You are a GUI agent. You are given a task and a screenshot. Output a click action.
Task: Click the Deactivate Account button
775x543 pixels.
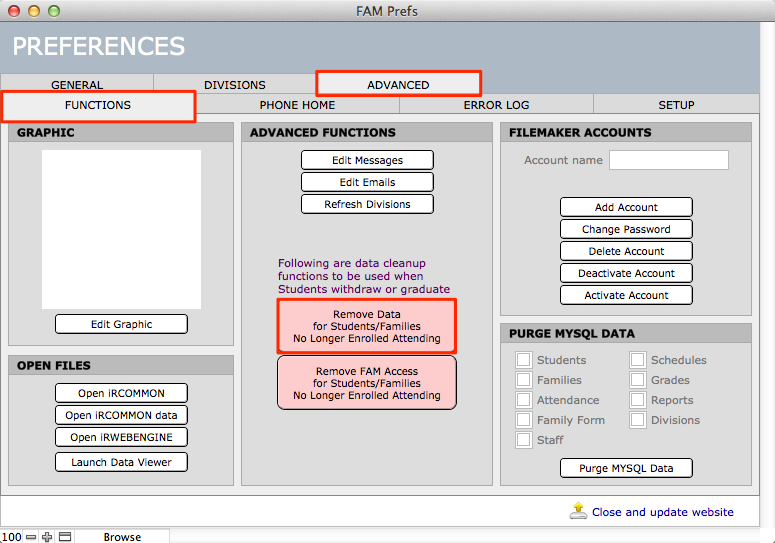(626, 273)
